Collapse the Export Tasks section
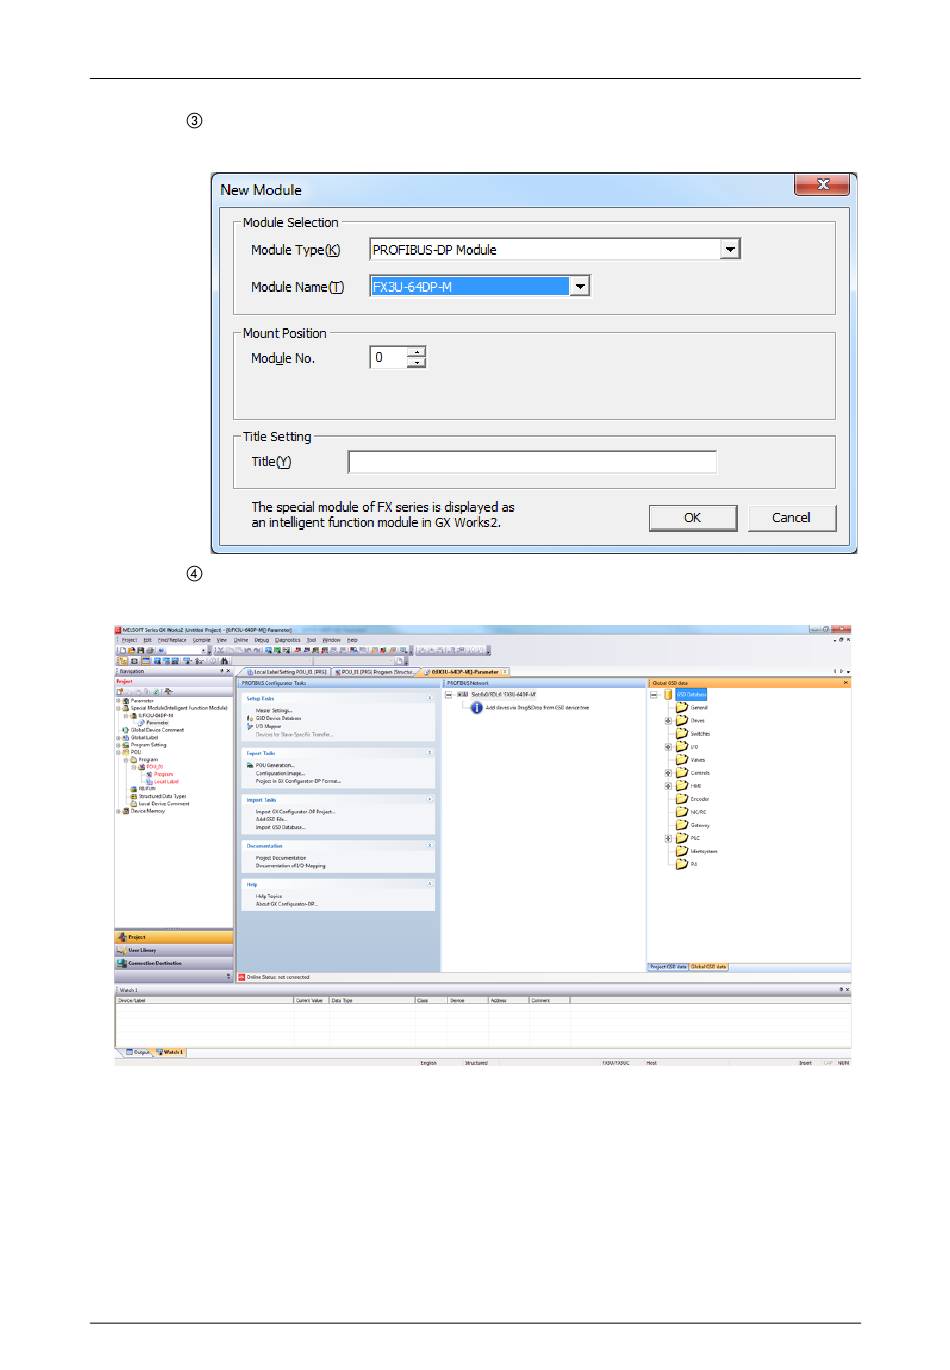Image resolution: width=950 pixels, height=1370 pixels. tap(430, 753)
